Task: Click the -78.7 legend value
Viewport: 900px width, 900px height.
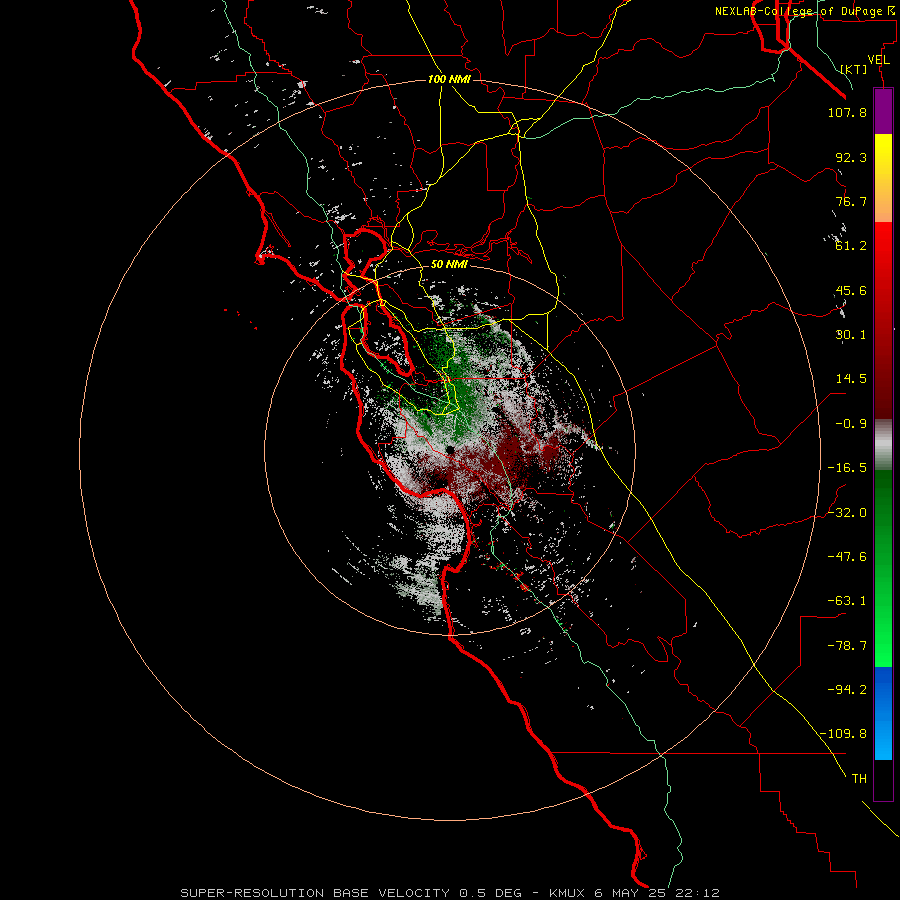Action: click(x=847, y=646)
